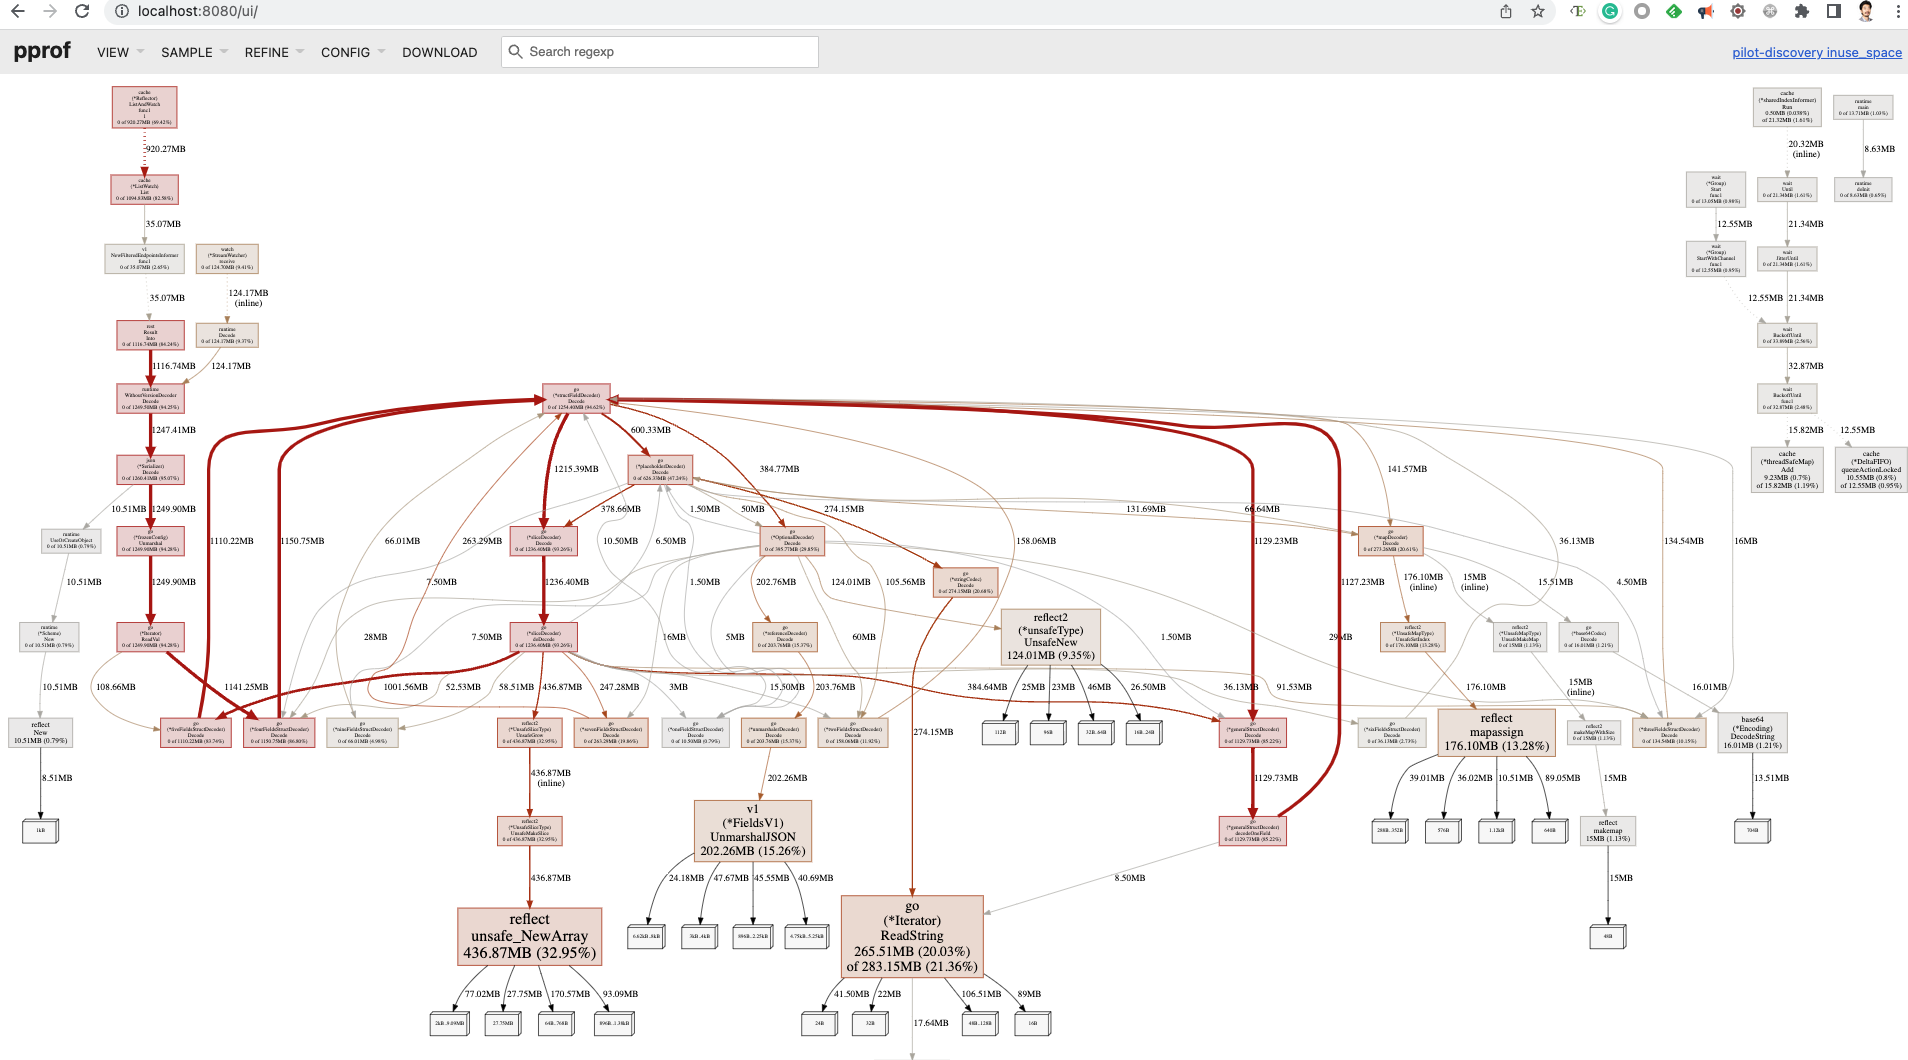Click the go (*Iterator) ReadString node
The height and width of the screenshot is (1060, 1908).
pos(913,938)
